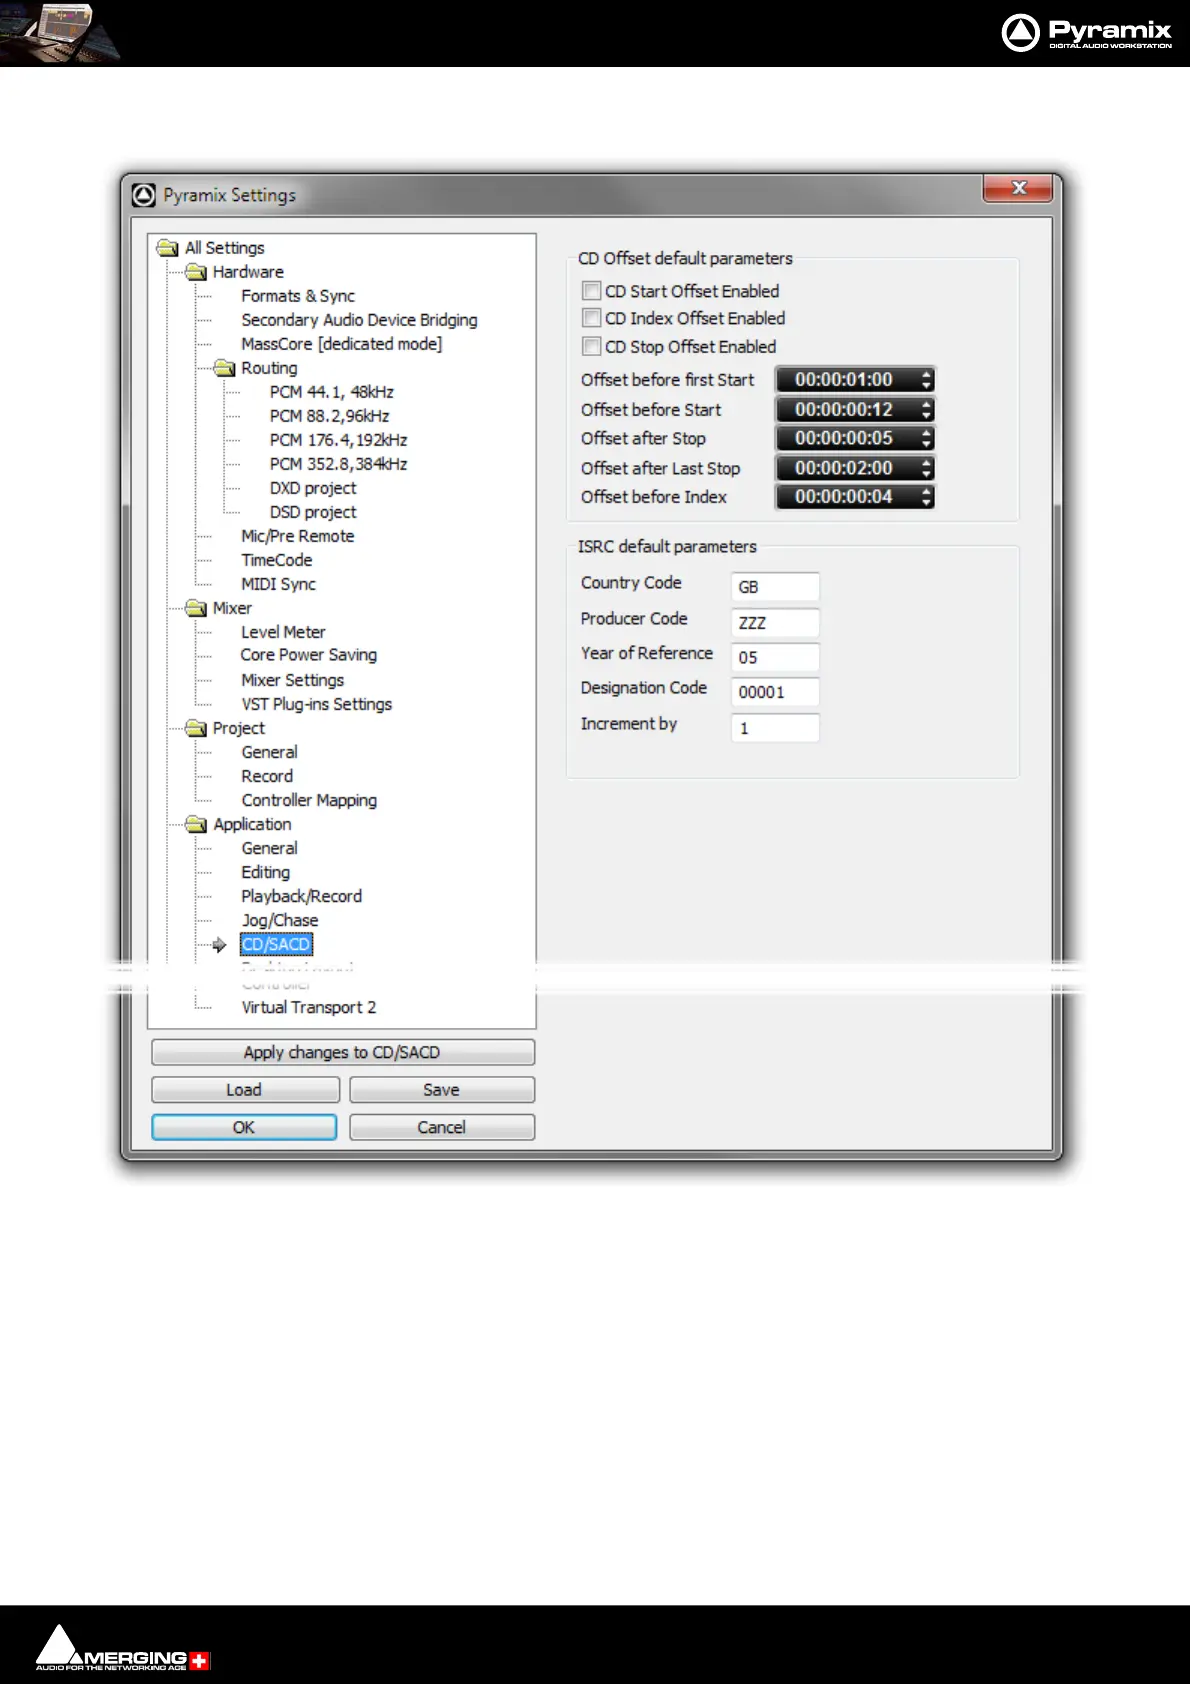Click the Routing folder icon
1190x1684 pixels.
pos(225,368)
